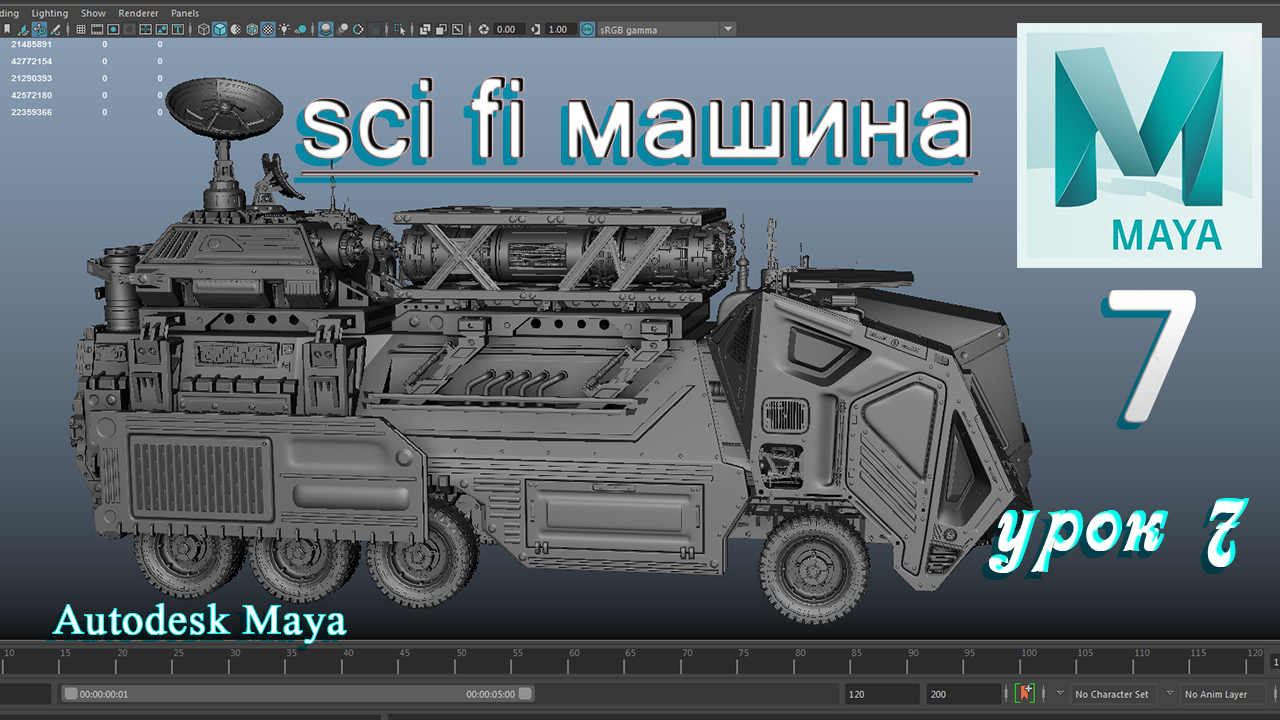
Task: Click the exposure value field 0.00
Action: 509,29
